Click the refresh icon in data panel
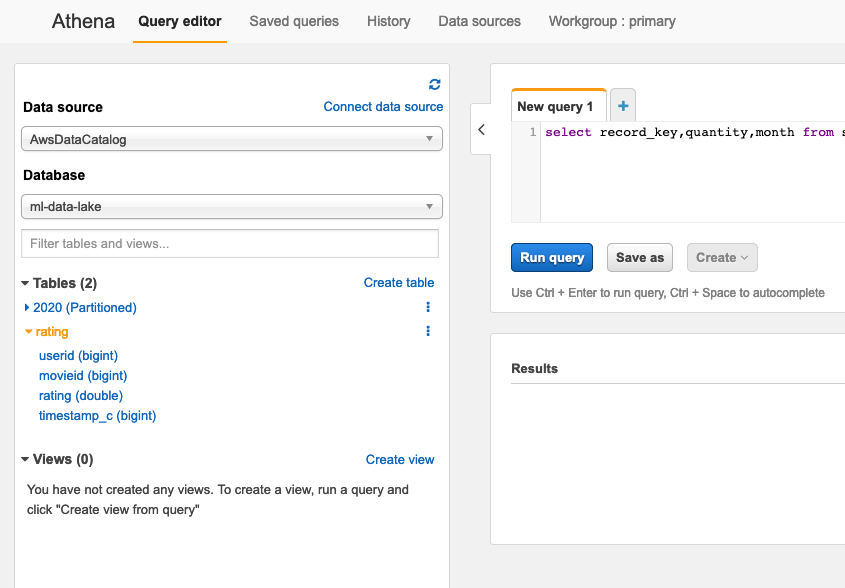Viewport: 845px width, 588px height. (434, 84)
